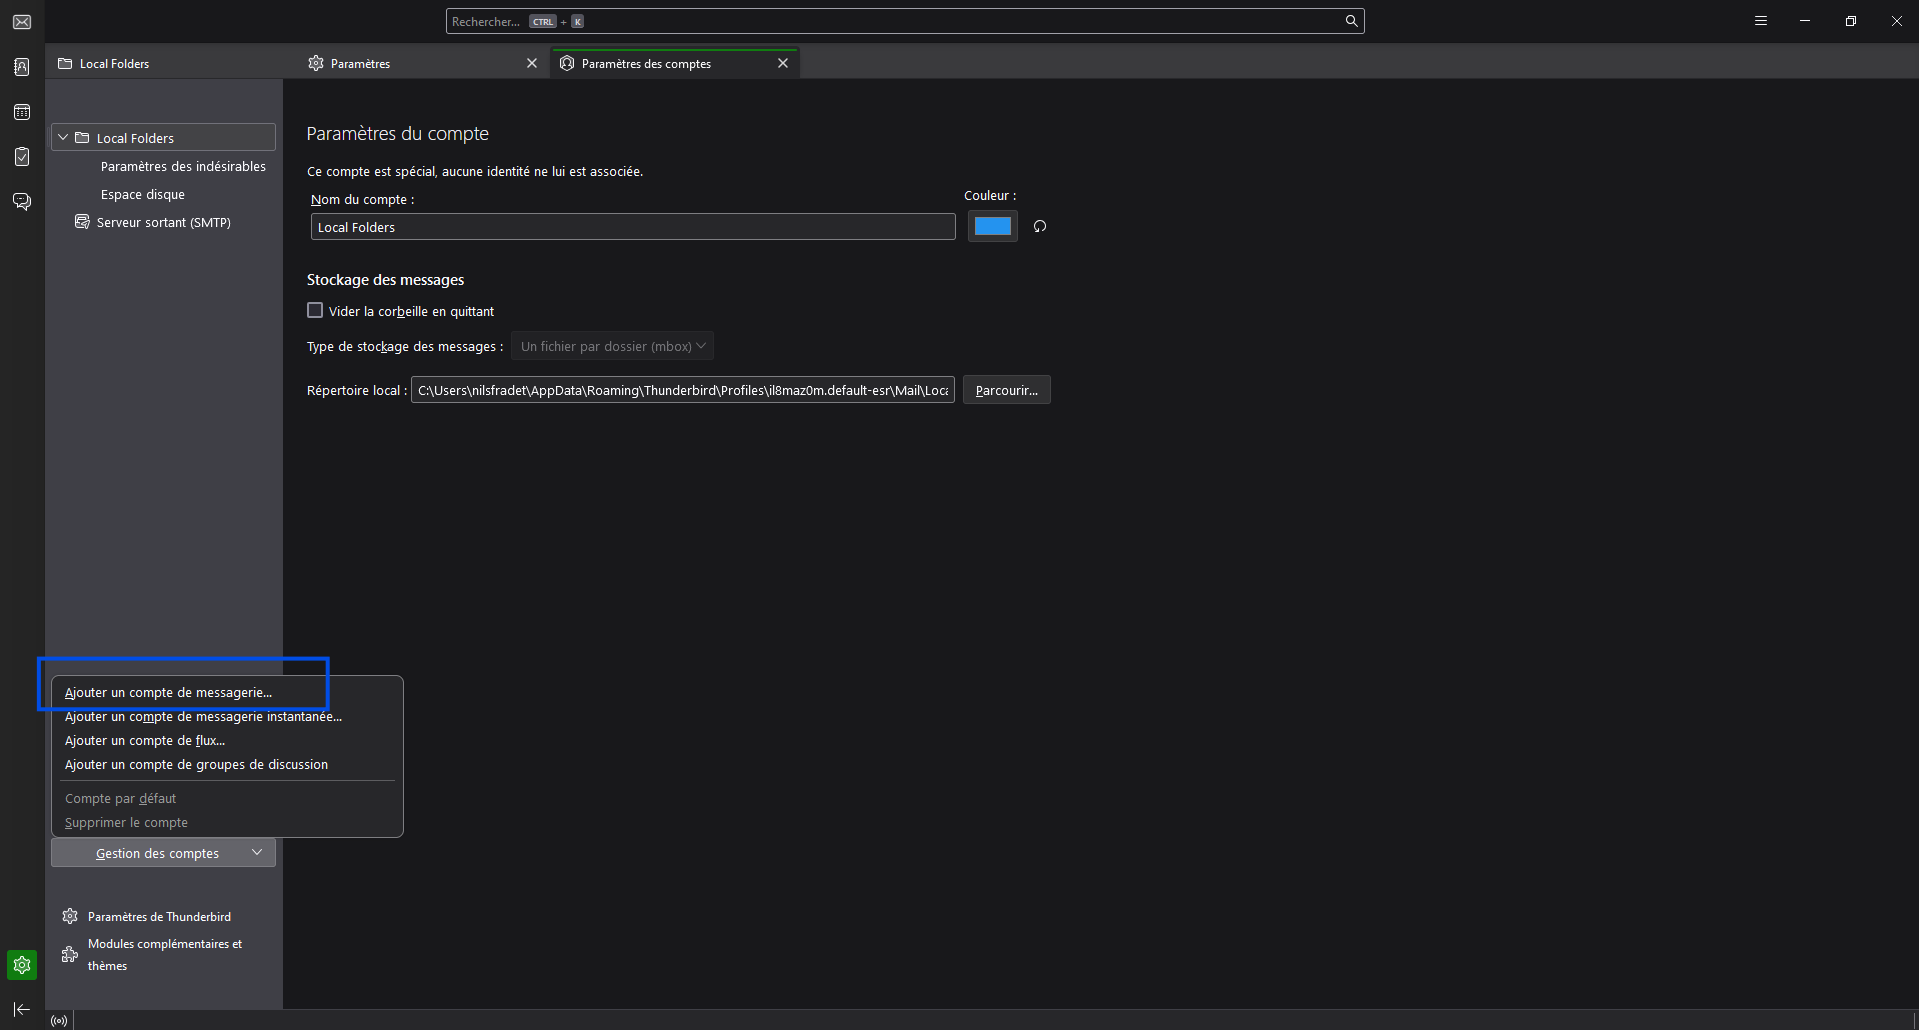Screen dimensions: 1919x1030
Task: Click Supprimer le compte menu entry
Action: tap(227, 822)
